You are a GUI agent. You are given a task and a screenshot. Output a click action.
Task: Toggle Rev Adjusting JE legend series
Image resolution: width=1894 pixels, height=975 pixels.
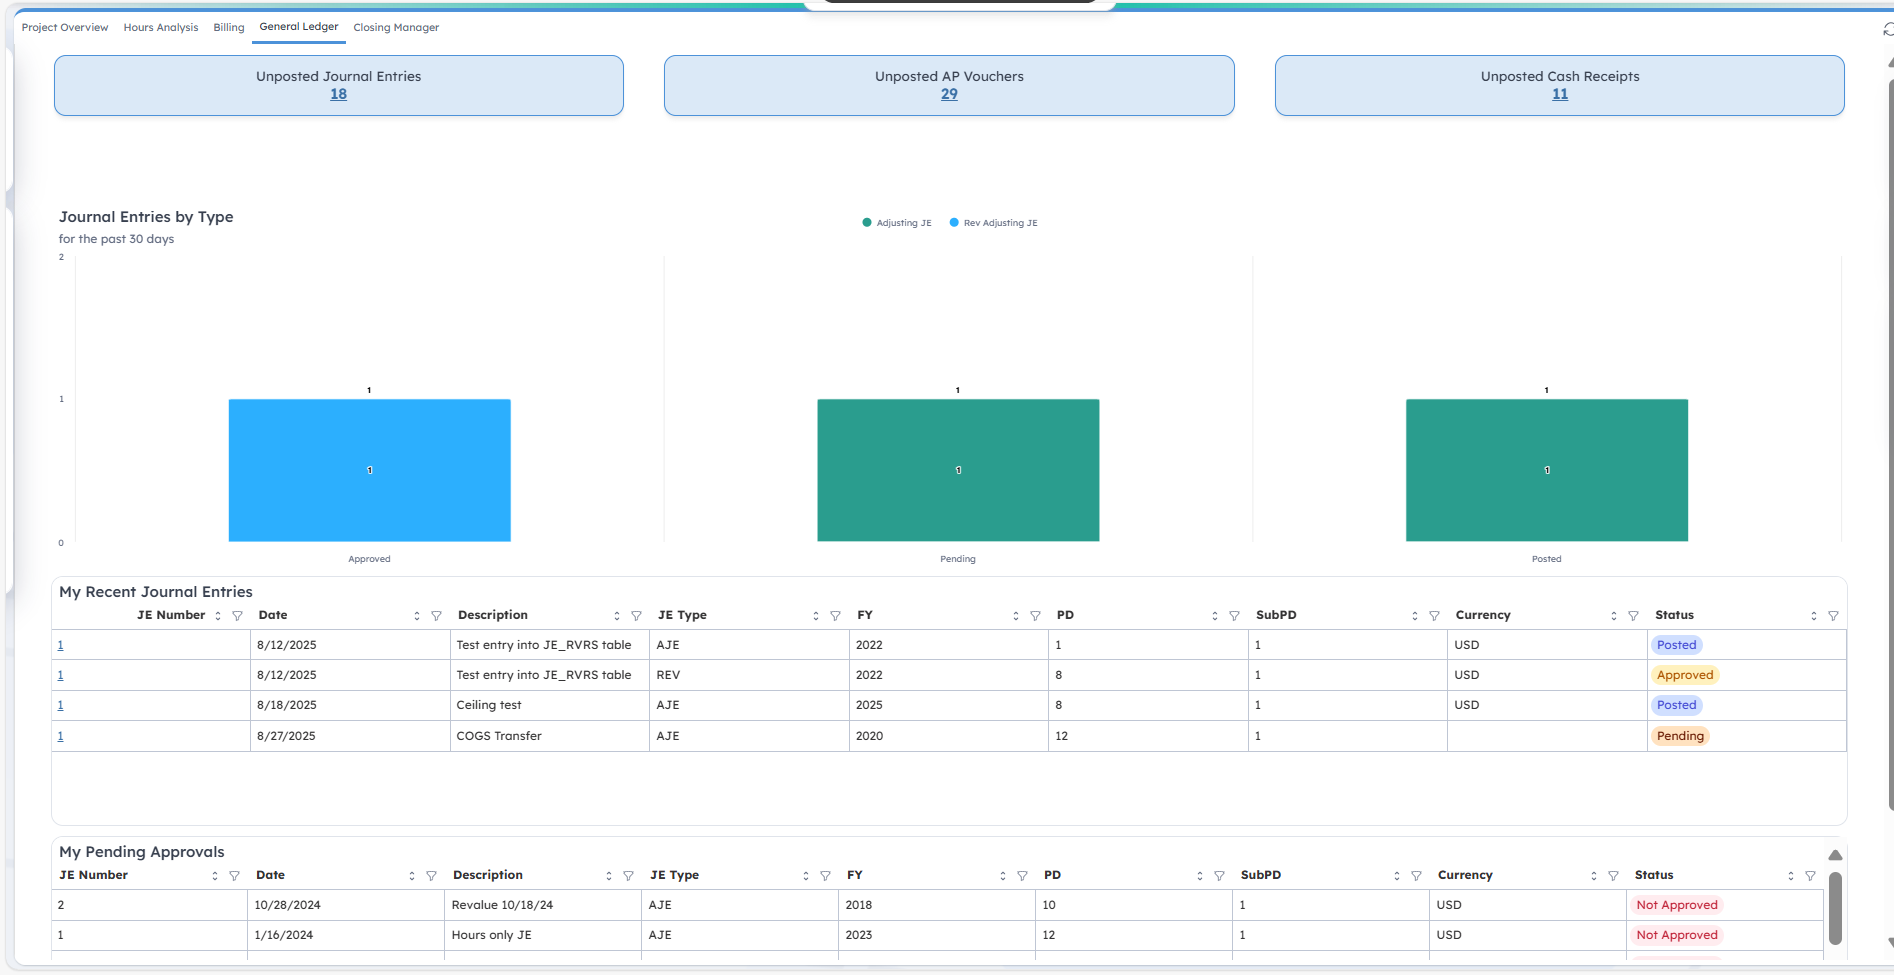click(x=993, y=223)
